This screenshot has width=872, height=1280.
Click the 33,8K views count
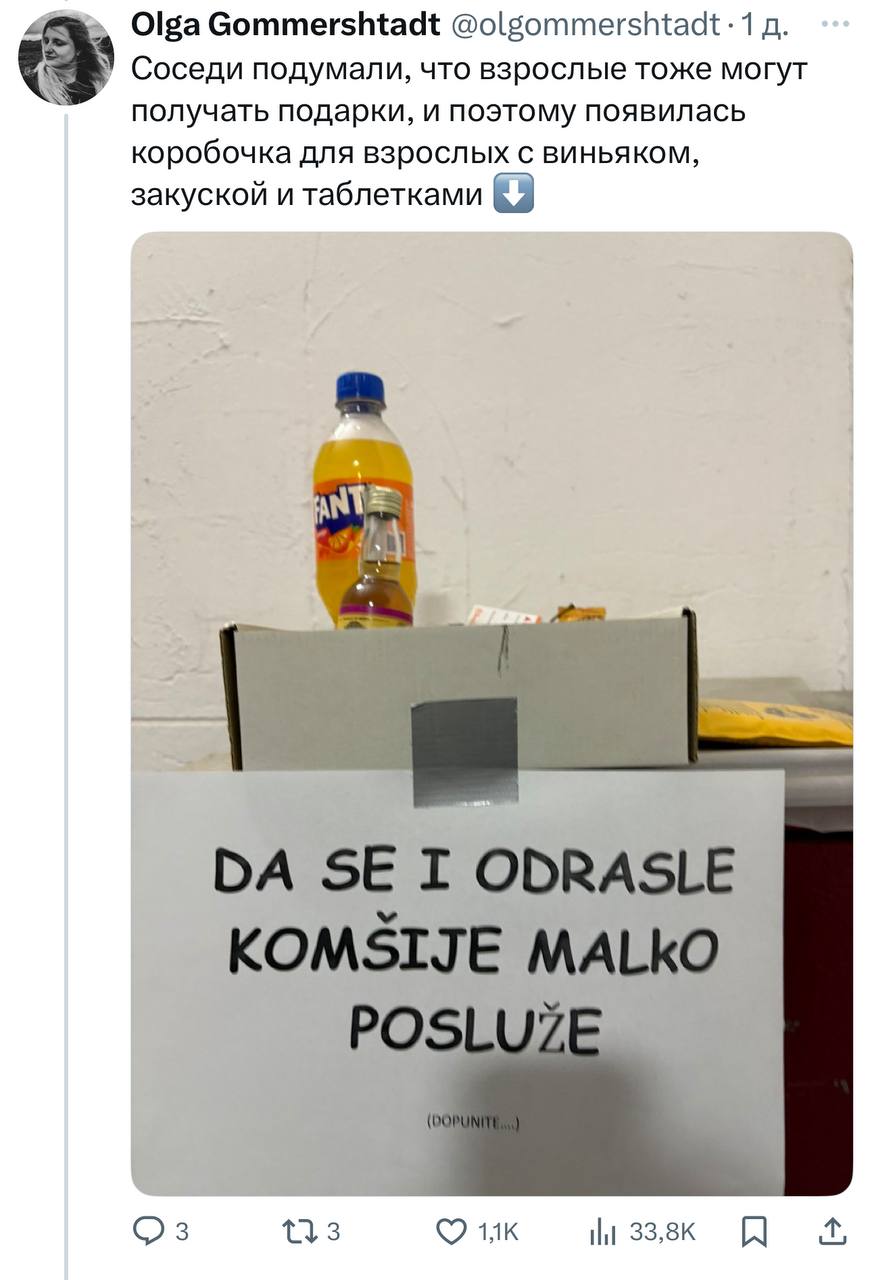[x=662, y=1233]
